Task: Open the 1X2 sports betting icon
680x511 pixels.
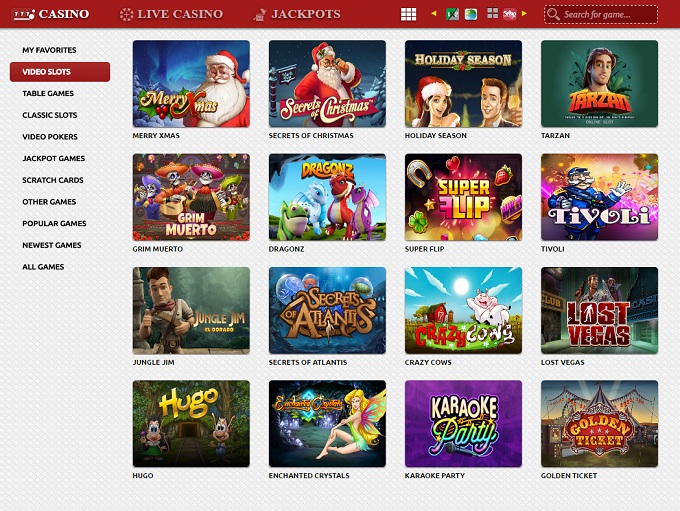Action: point(452,14)
